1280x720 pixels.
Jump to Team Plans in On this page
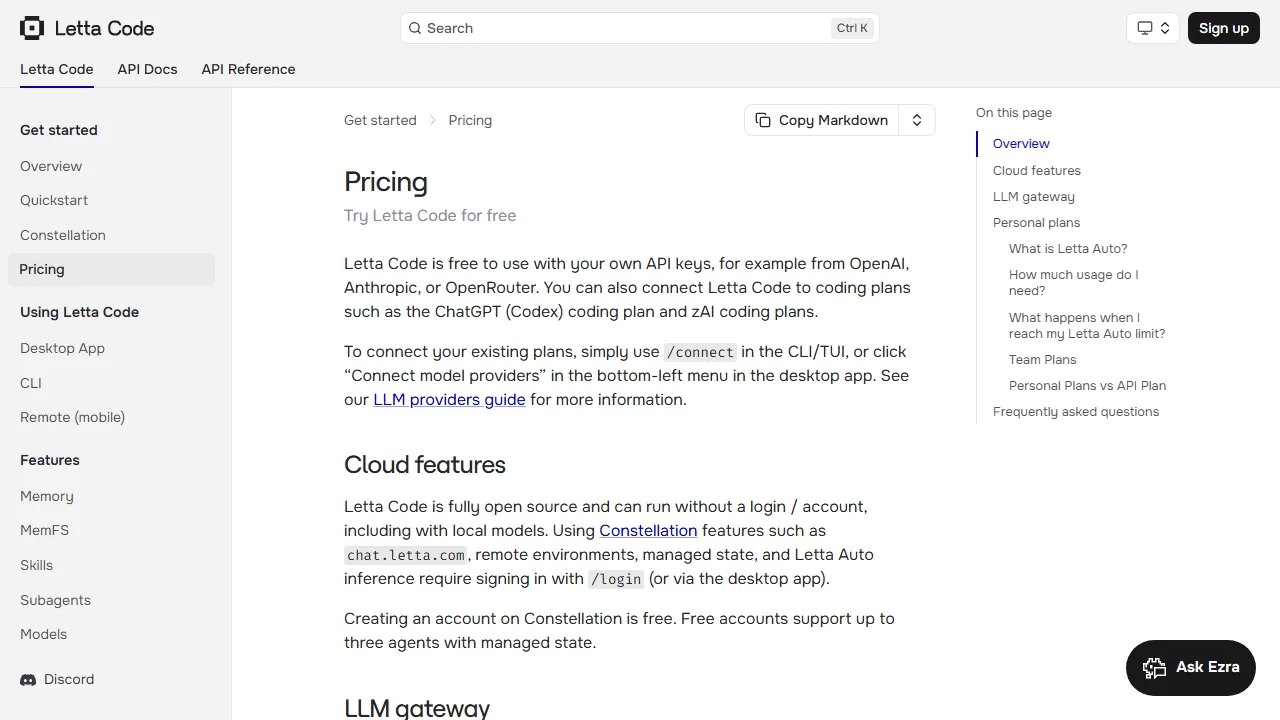(x=1043, y=360)
